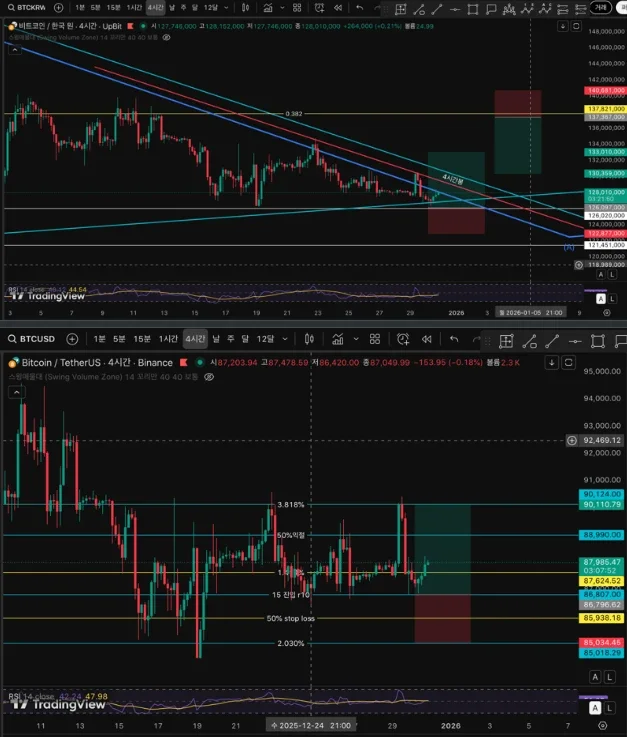
Task: Select grid table drawing tool in top floating toolbar
Action: click(x=400, y=9)
